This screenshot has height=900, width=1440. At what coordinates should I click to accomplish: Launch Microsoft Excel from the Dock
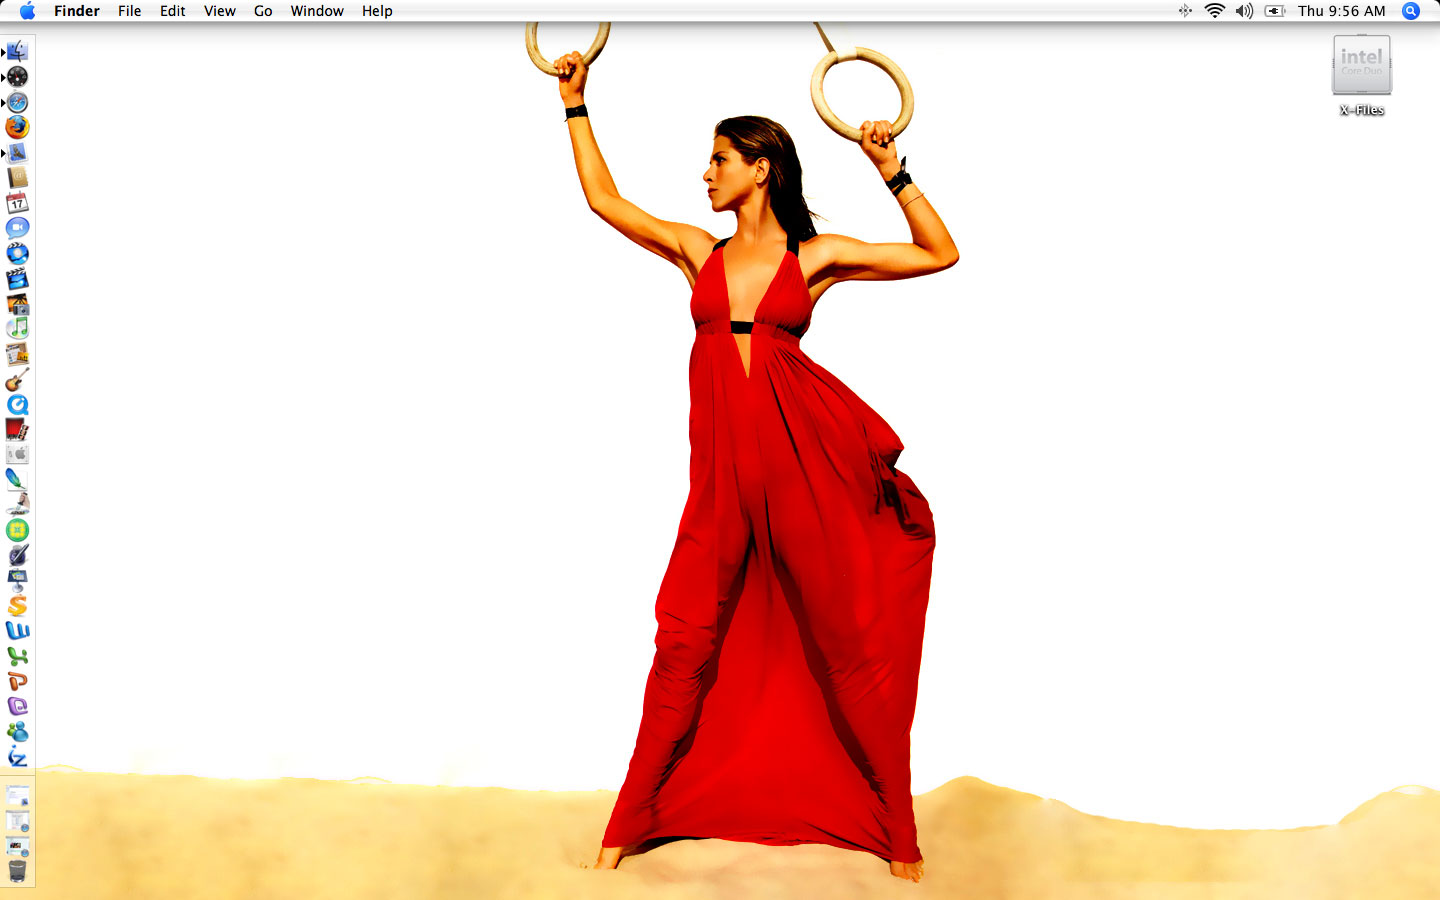pyautogui.click(x=17, y=656)
